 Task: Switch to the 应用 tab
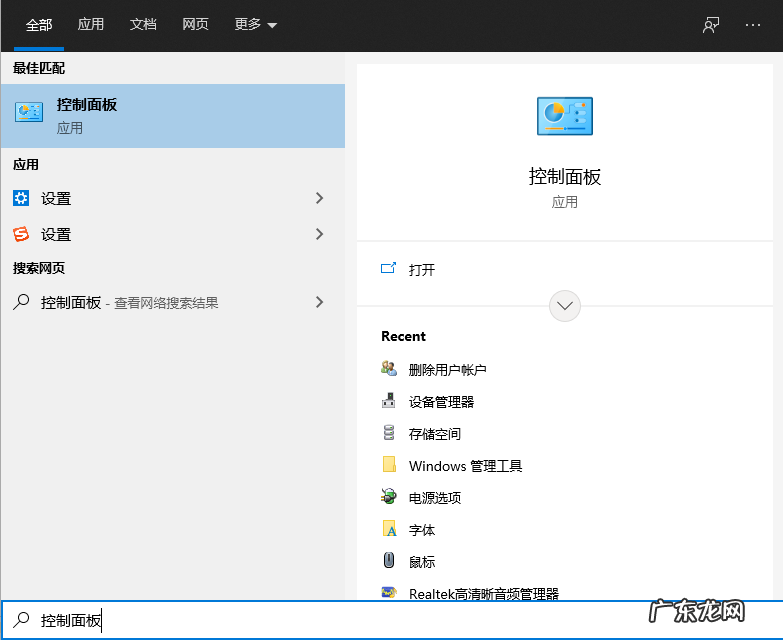(91, 24)
